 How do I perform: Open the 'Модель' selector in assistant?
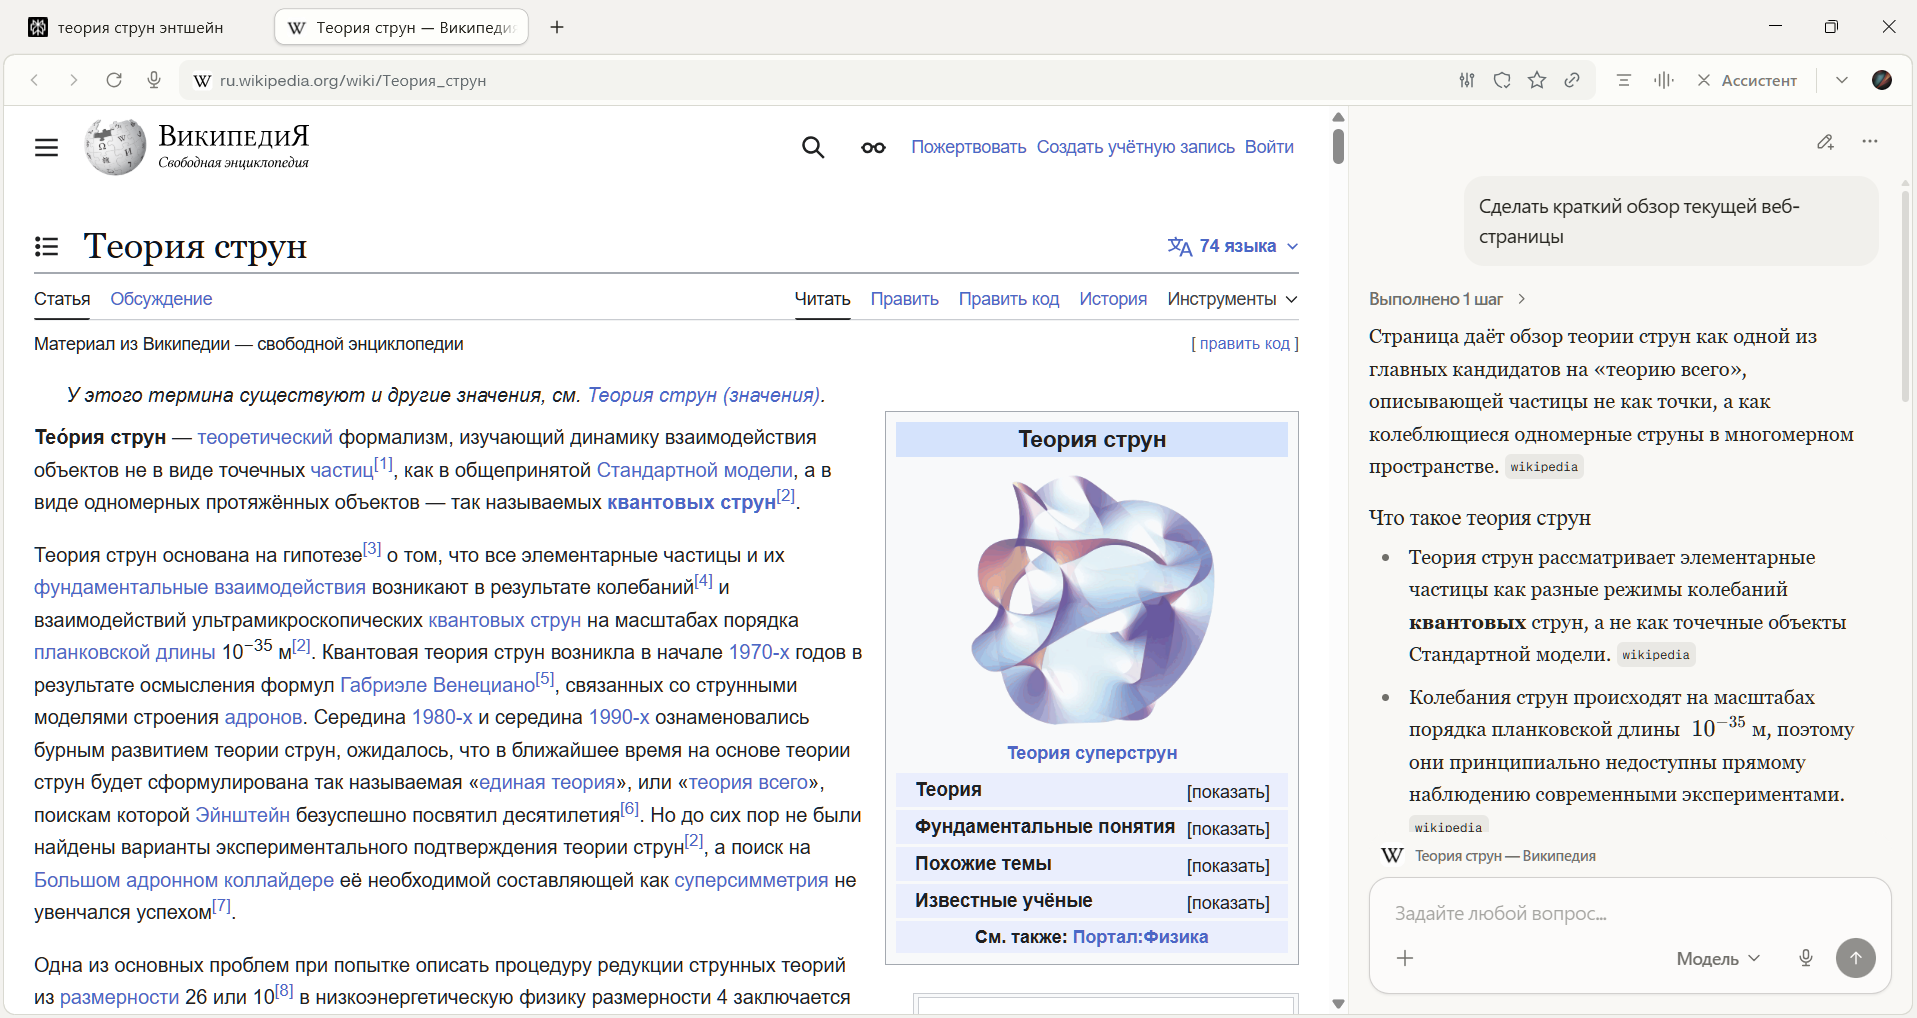pos(1717,958)
